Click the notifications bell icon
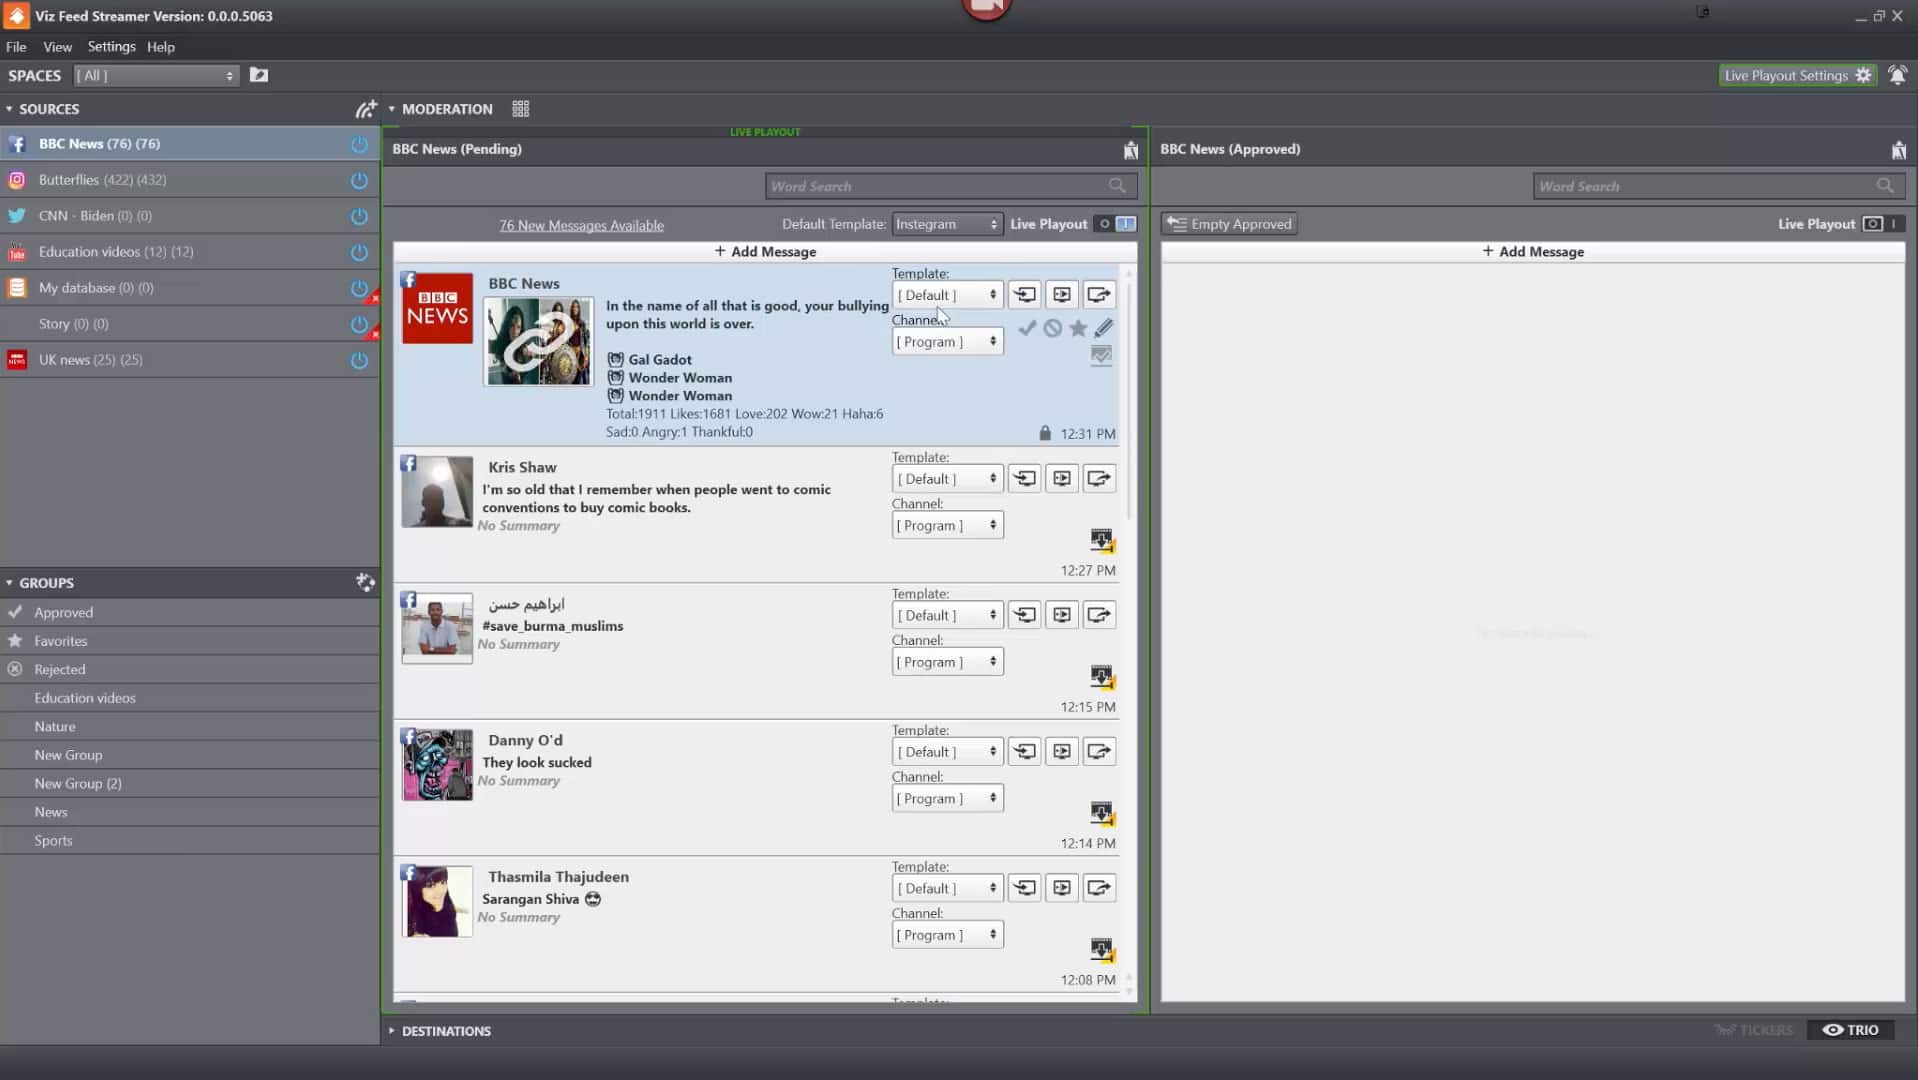1918x1080 pixels. (1897, 76)
